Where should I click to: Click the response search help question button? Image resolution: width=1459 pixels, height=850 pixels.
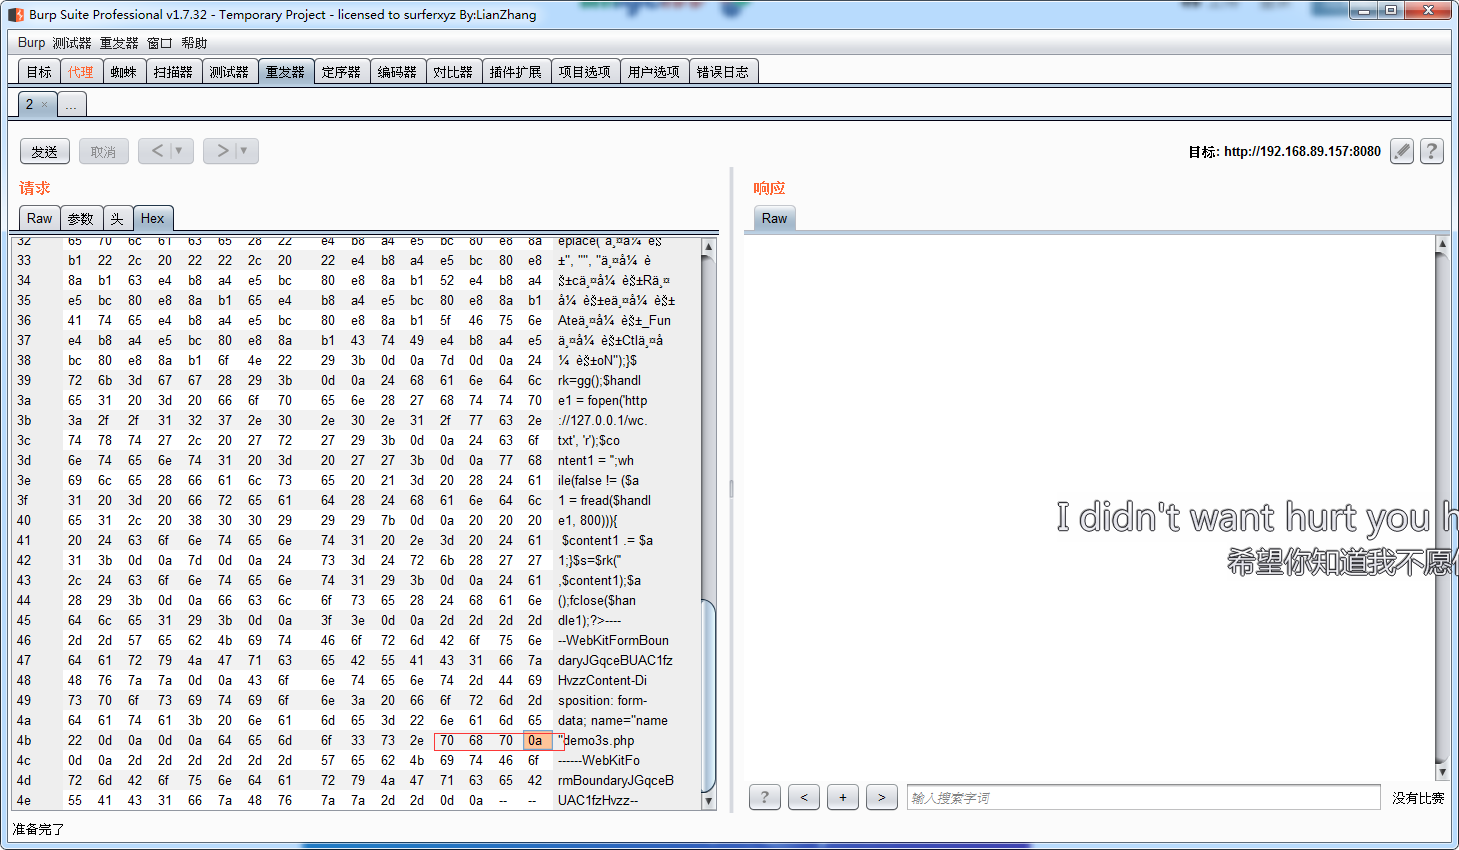[x=765, y=797]
